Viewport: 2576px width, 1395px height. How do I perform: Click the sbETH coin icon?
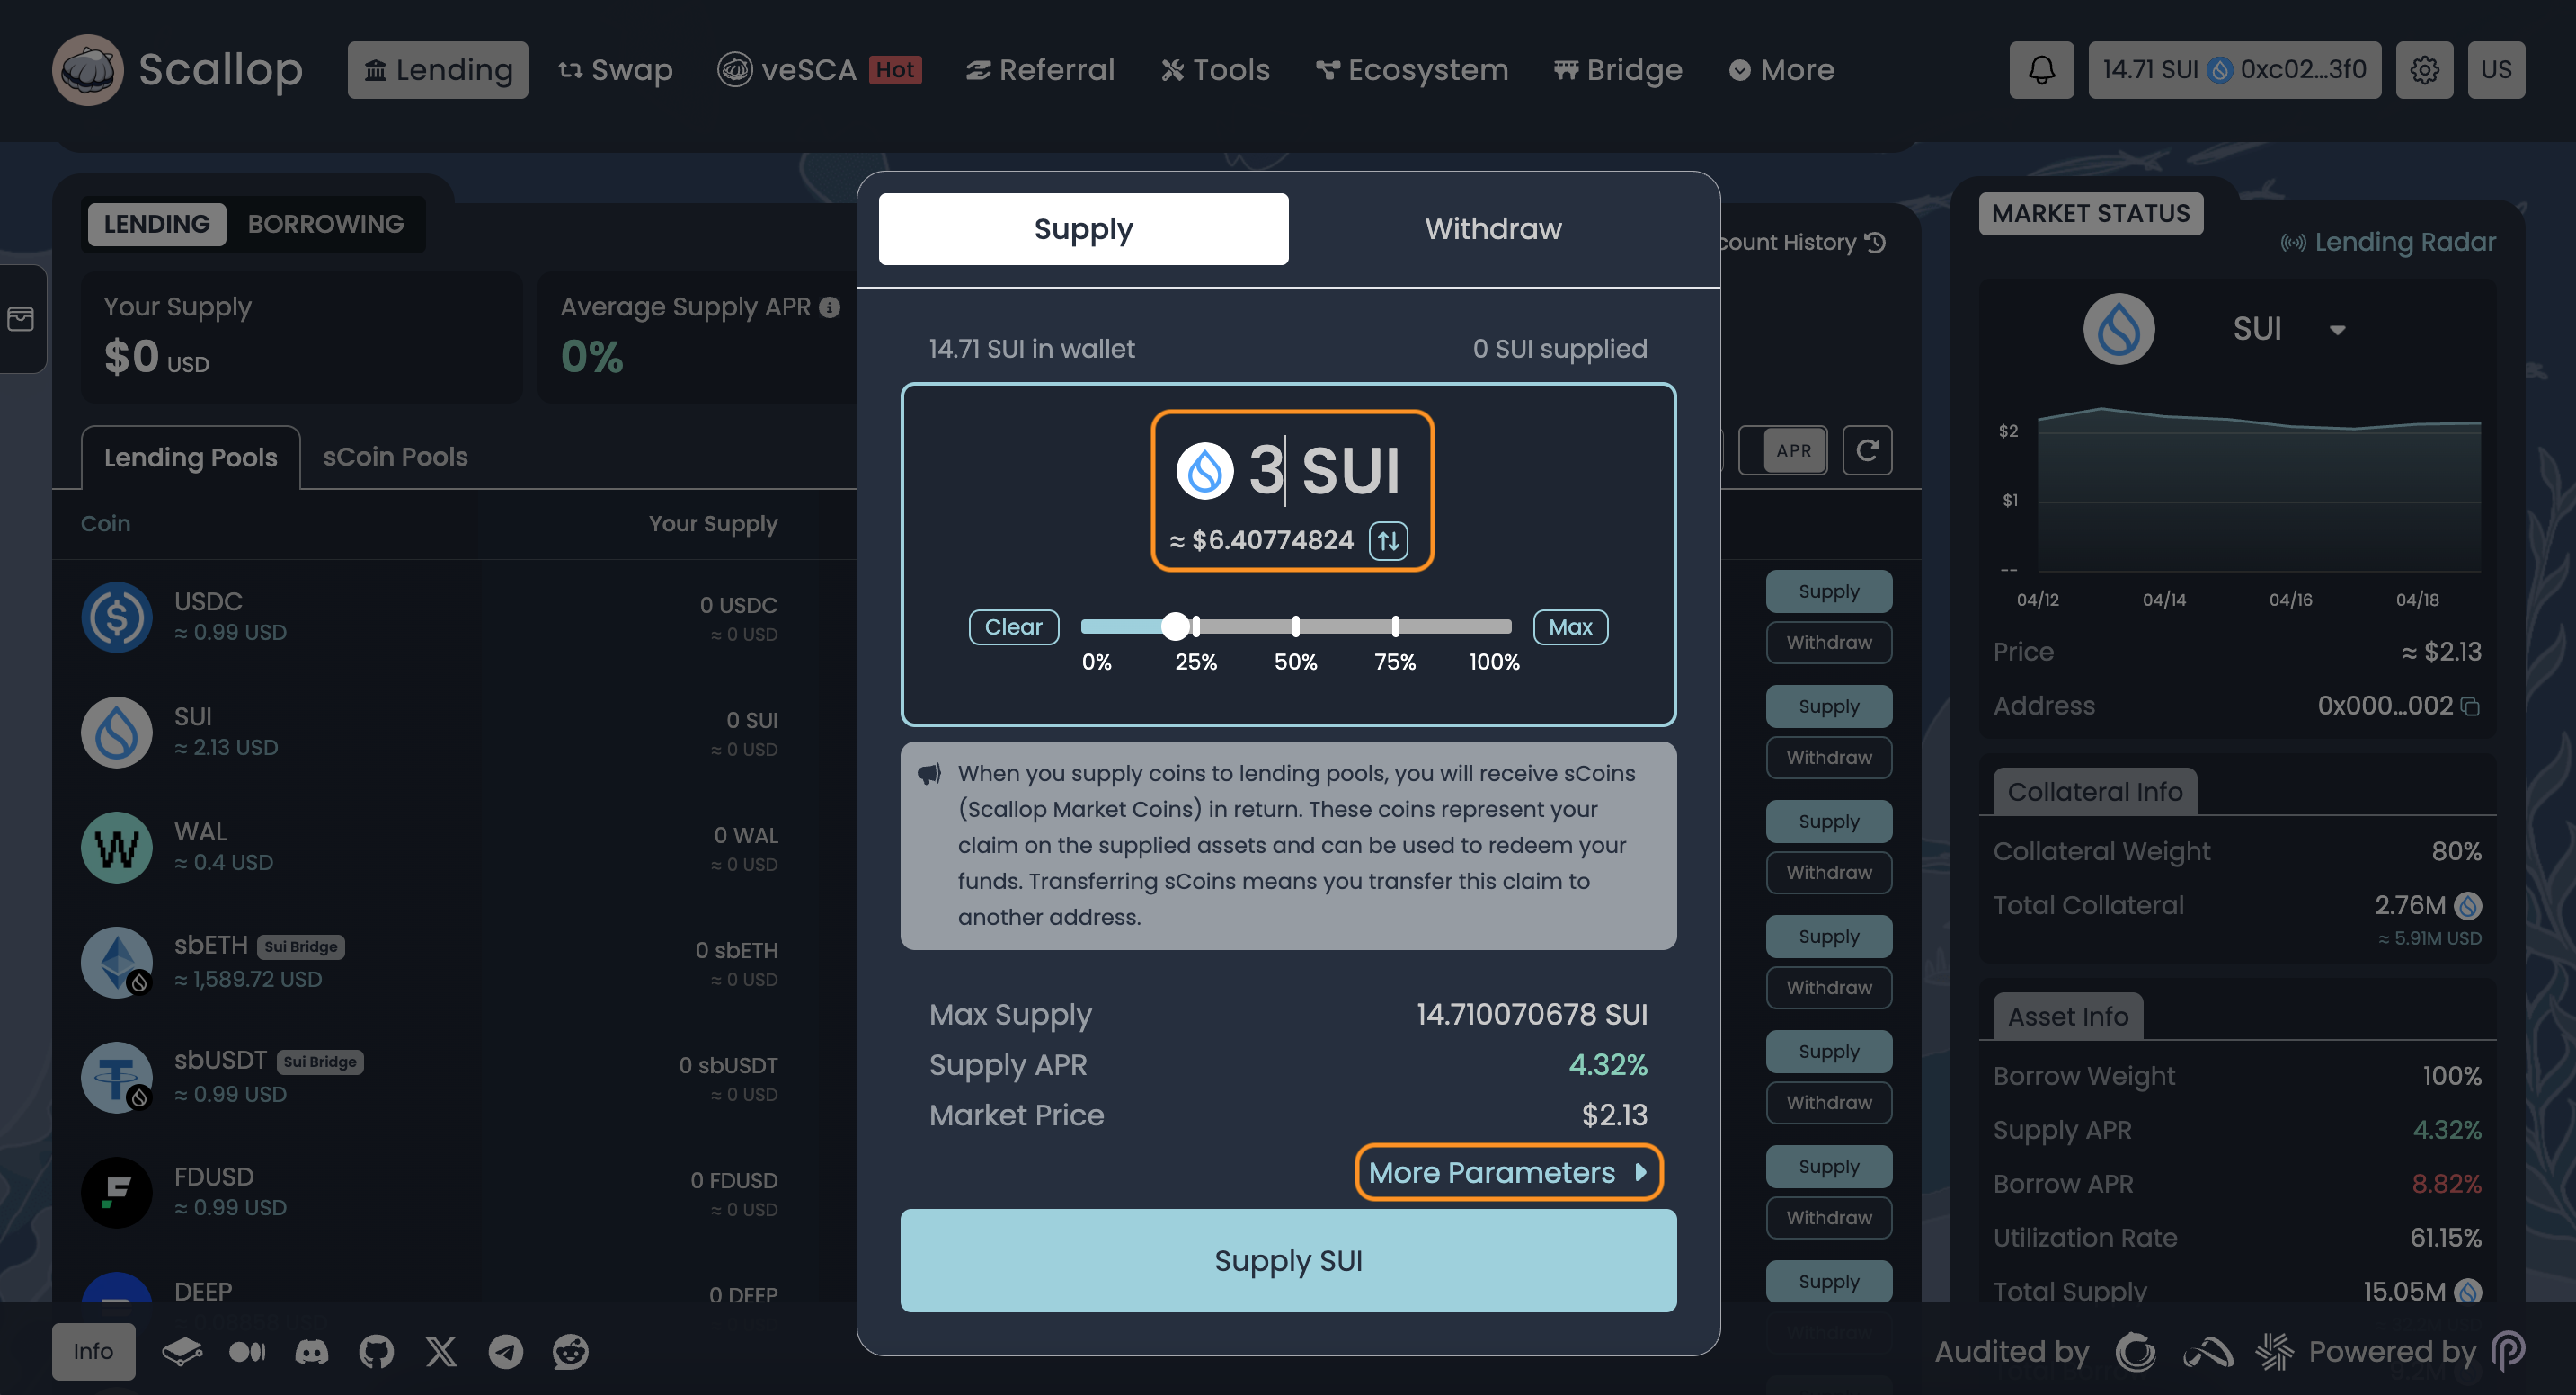tap(117, 962)
